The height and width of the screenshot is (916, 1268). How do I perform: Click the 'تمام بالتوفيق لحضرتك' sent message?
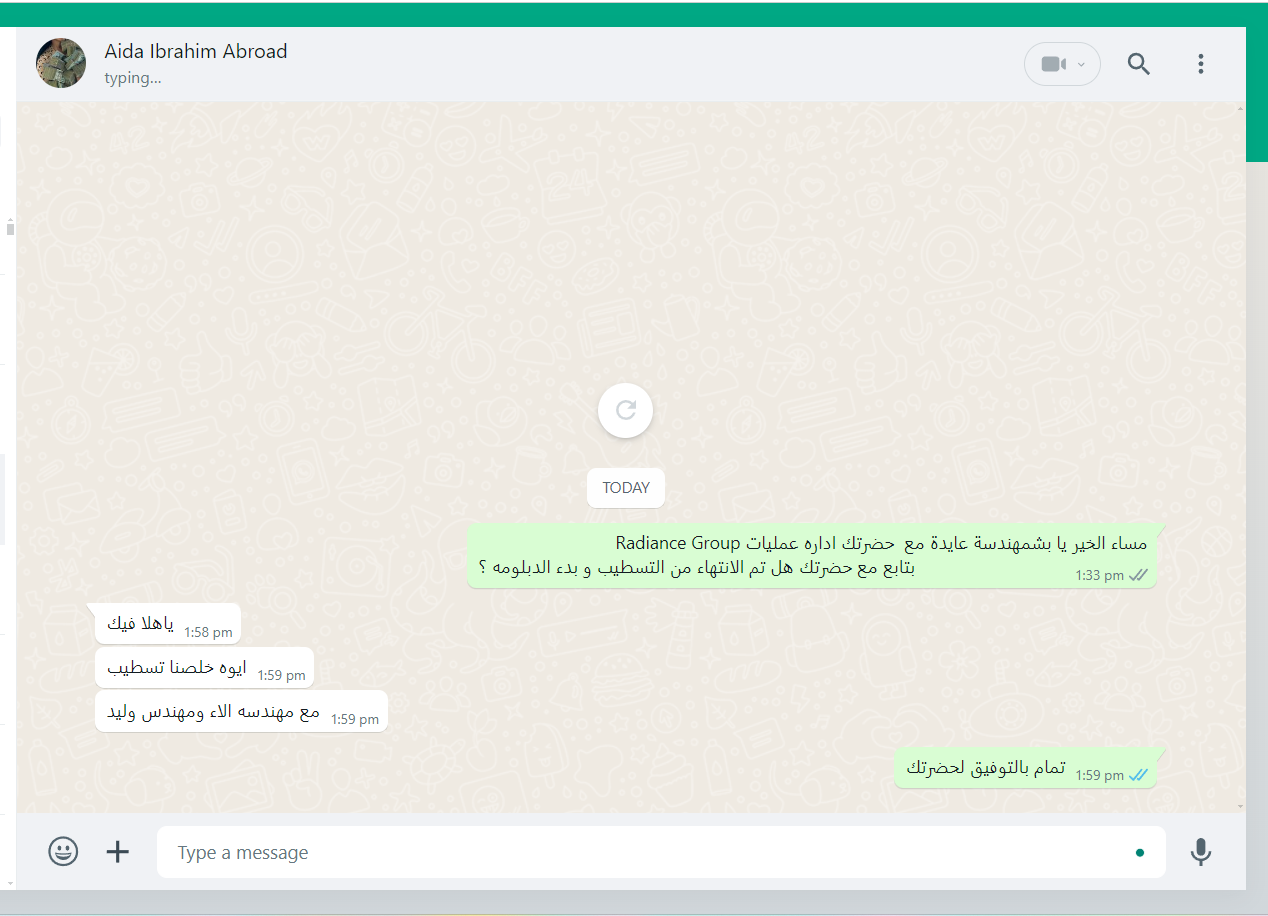pos(1026,767)
